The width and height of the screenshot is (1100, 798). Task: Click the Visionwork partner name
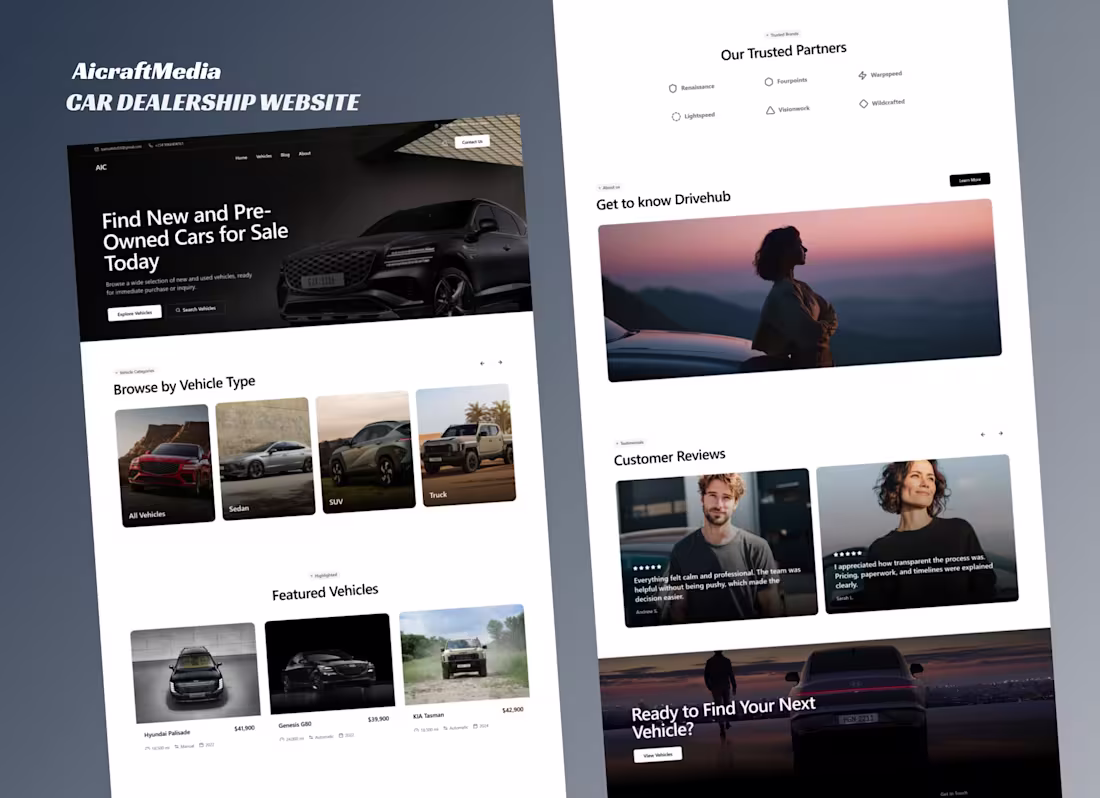point(794,109)
